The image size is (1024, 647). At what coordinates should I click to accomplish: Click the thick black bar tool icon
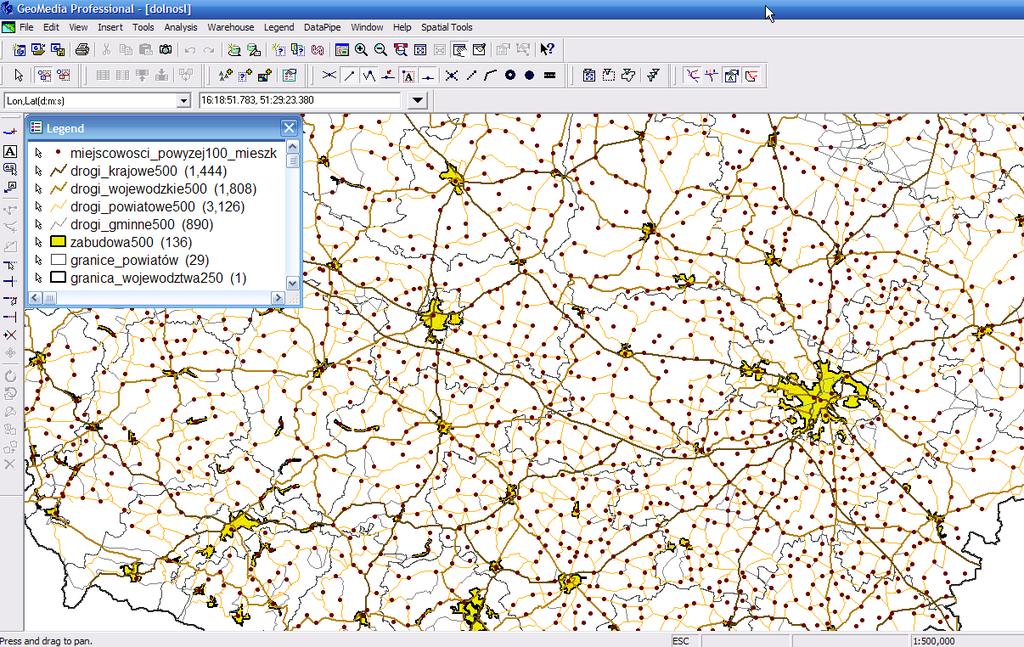pos(549,76)
